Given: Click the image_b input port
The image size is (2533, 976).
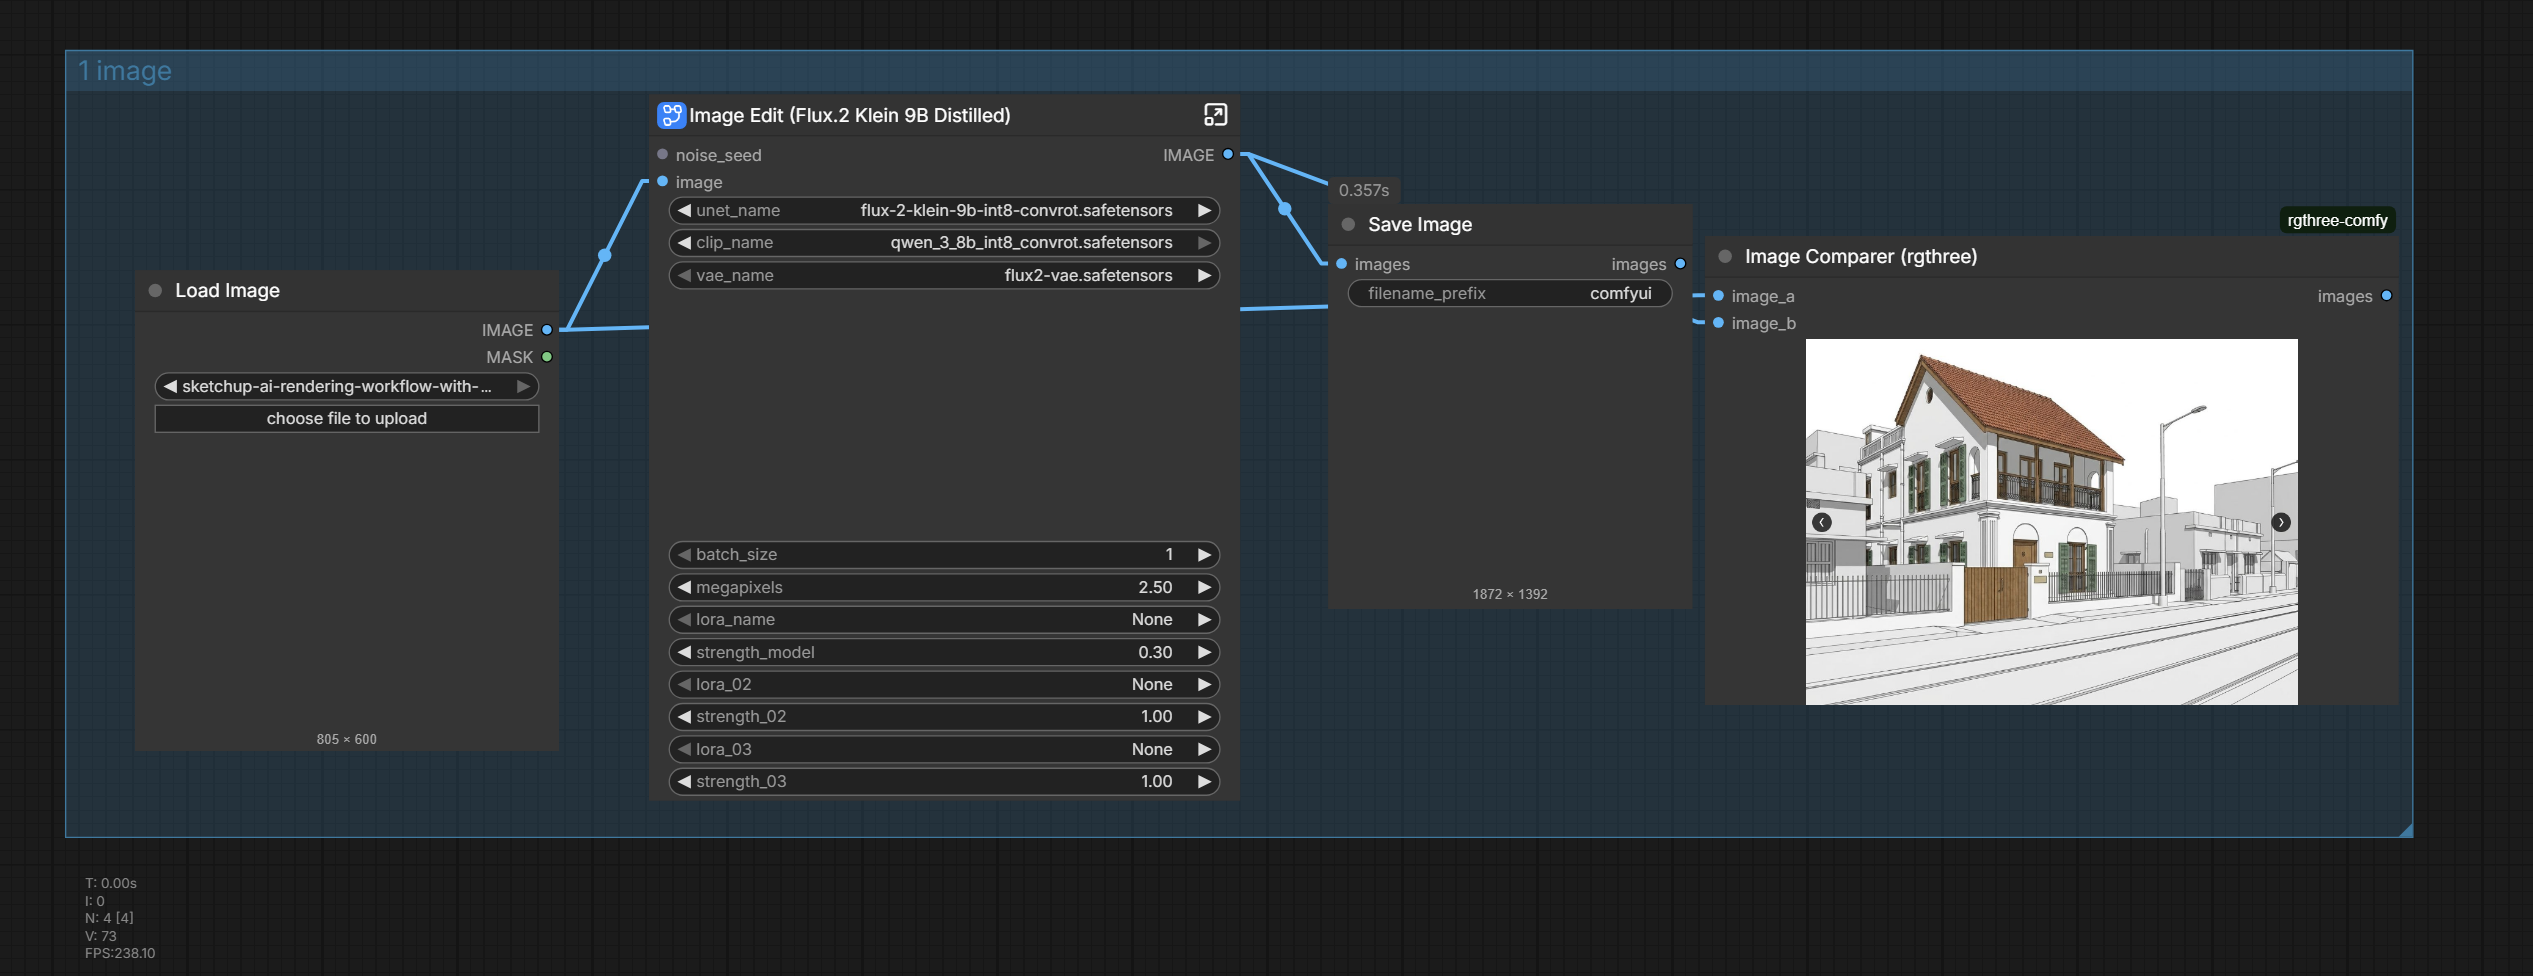Looking at the screenshot, I should (x=1718, y=324).
